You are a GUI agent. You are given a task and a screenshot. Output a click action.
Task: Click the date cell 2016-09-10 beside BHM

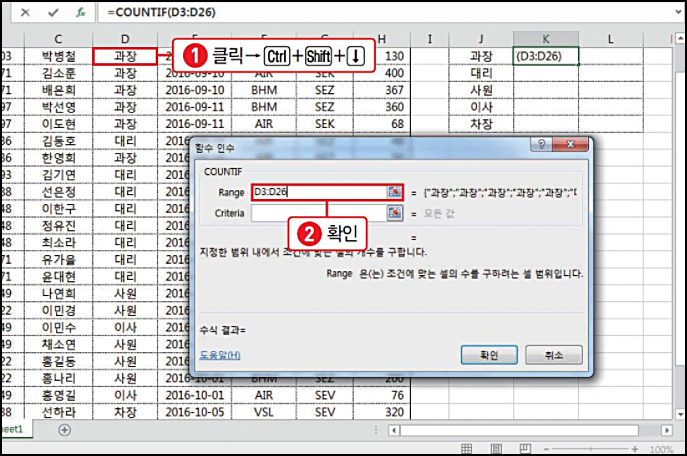[x=195, y=90]
